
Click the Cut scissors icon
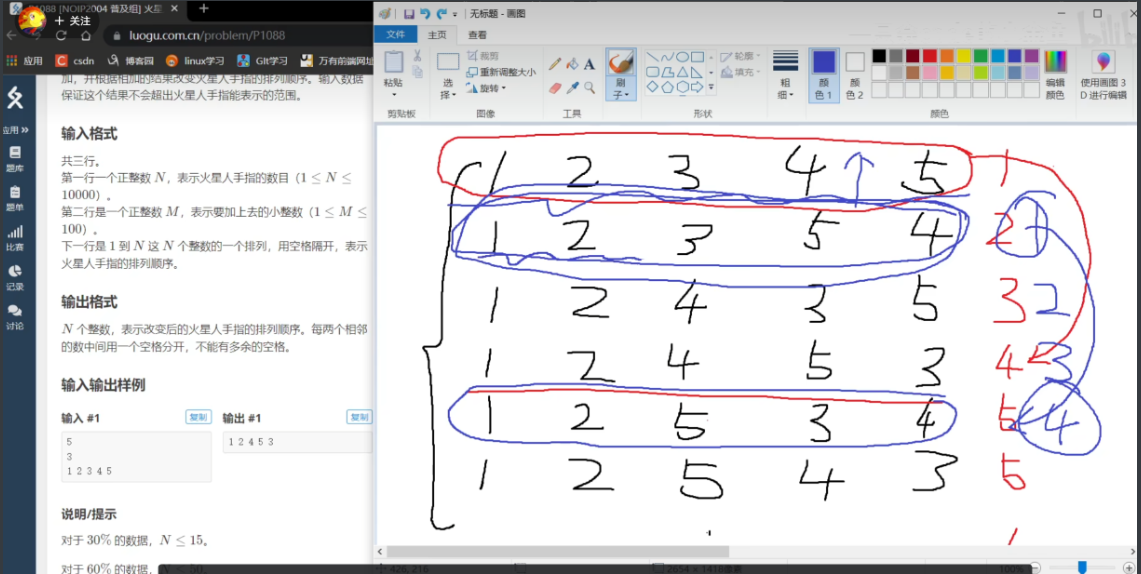tap(418, 55)
